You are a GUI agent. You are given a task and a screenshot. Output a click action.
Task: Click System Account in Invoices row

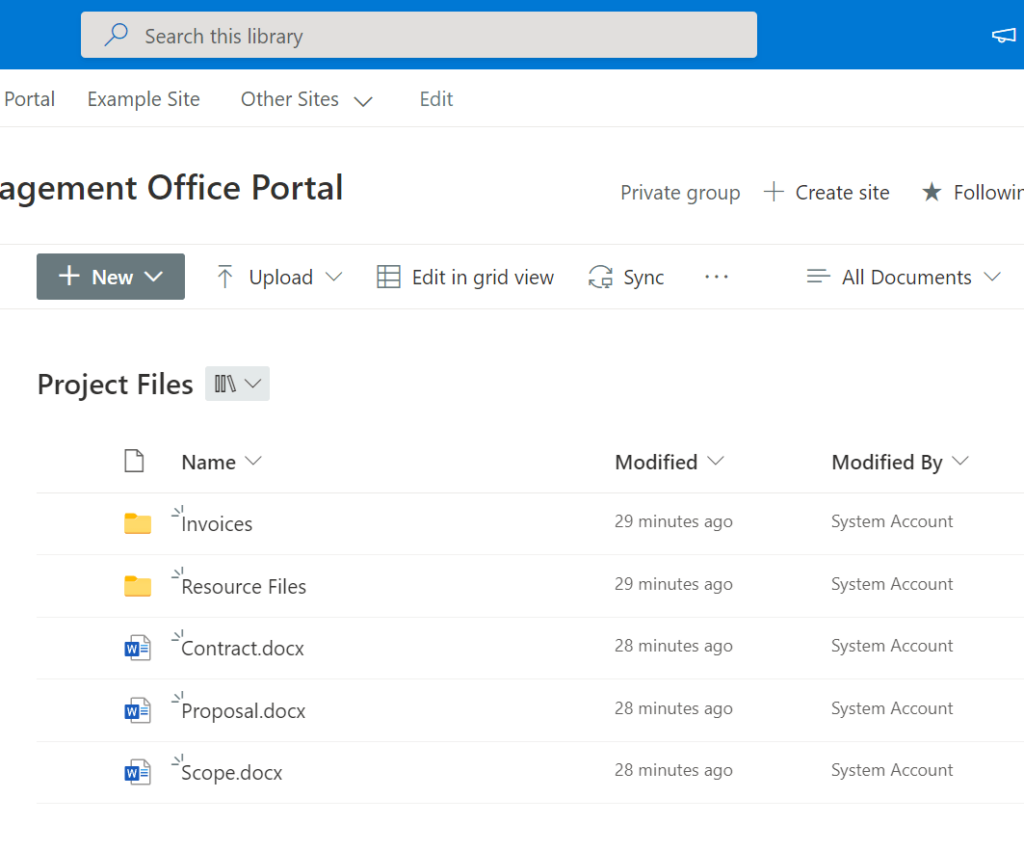(x=892, y=521)
